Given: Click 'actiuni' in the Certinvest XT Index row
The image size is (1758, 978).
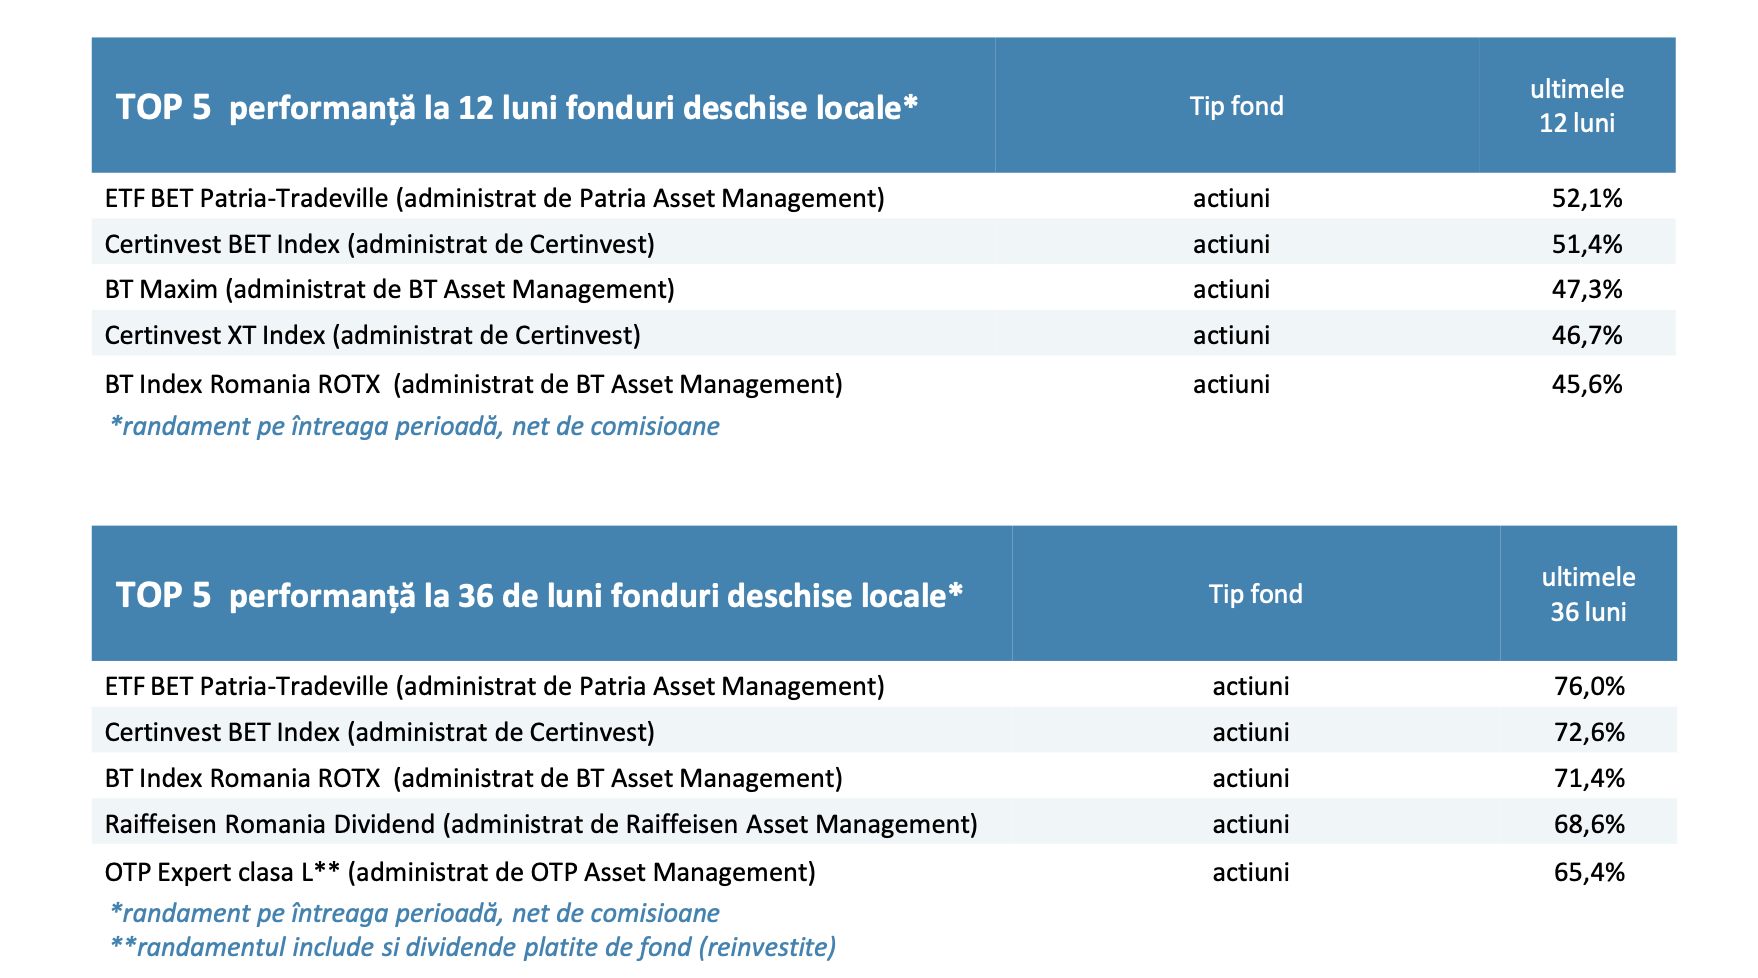Looking at the screenshot, I should (x=1231, y=335).
